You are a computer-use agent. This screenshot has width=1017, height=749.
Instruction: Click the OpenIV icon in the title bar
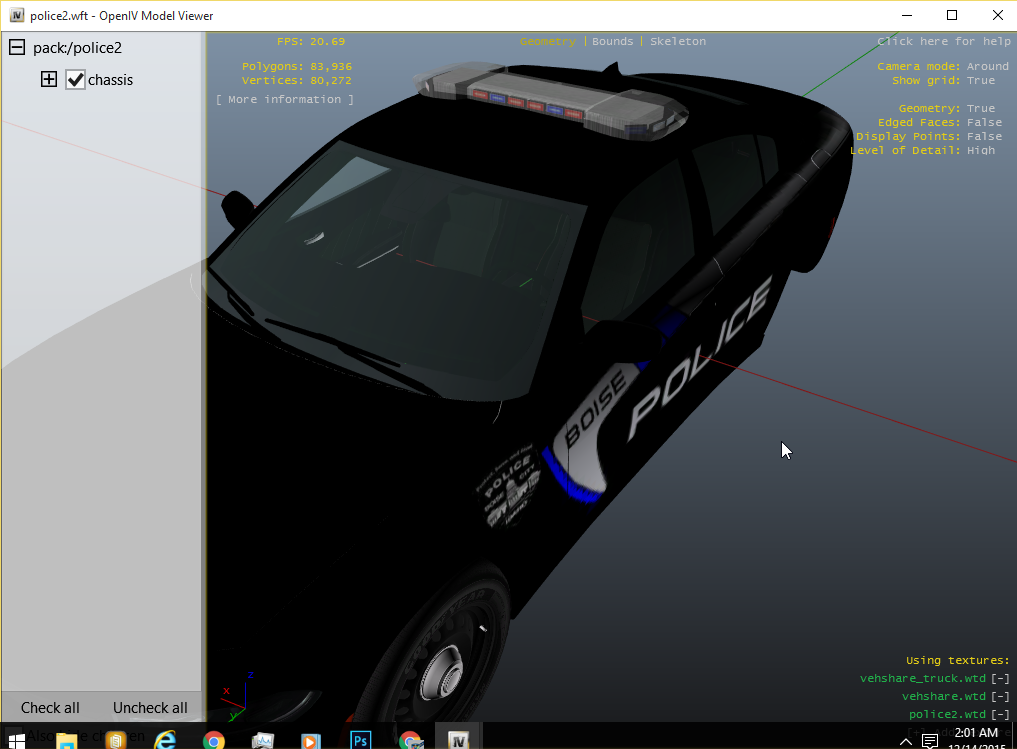pyautogui.click(x=17, y=16)
